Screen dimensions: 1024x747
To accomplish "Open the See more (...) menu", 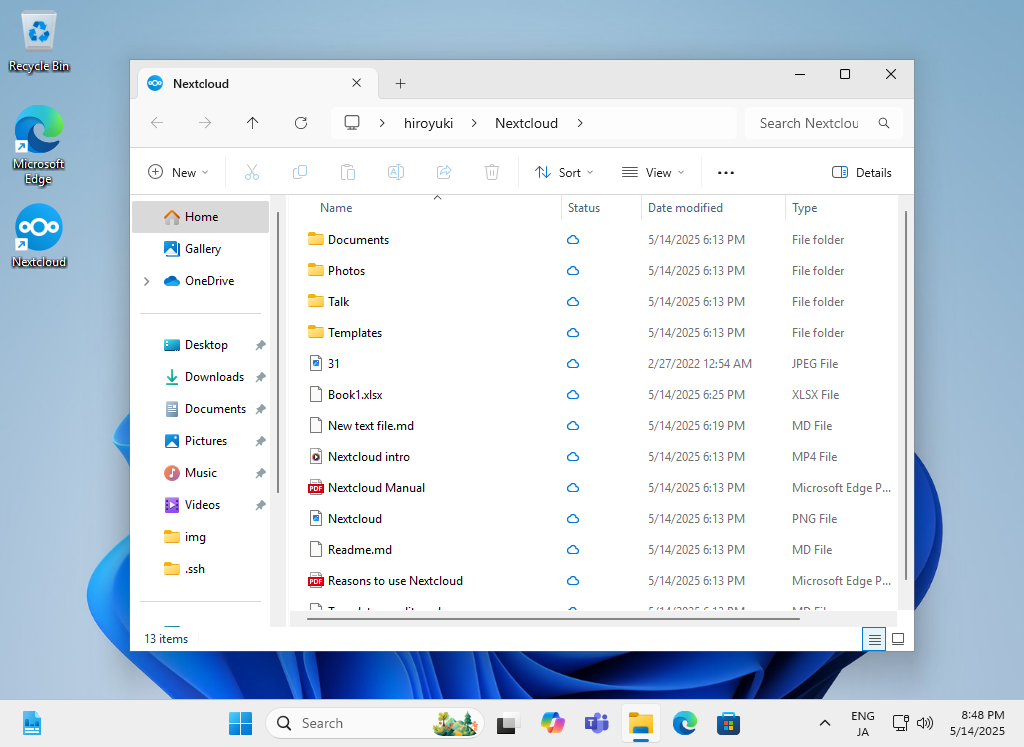I will click(725, 171).
